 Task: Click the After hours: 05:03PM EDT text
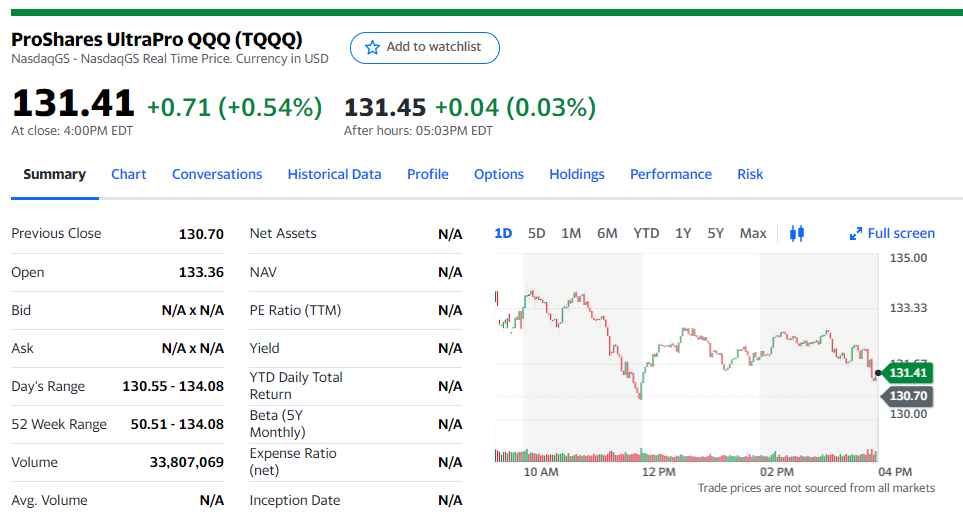(418, 131)
